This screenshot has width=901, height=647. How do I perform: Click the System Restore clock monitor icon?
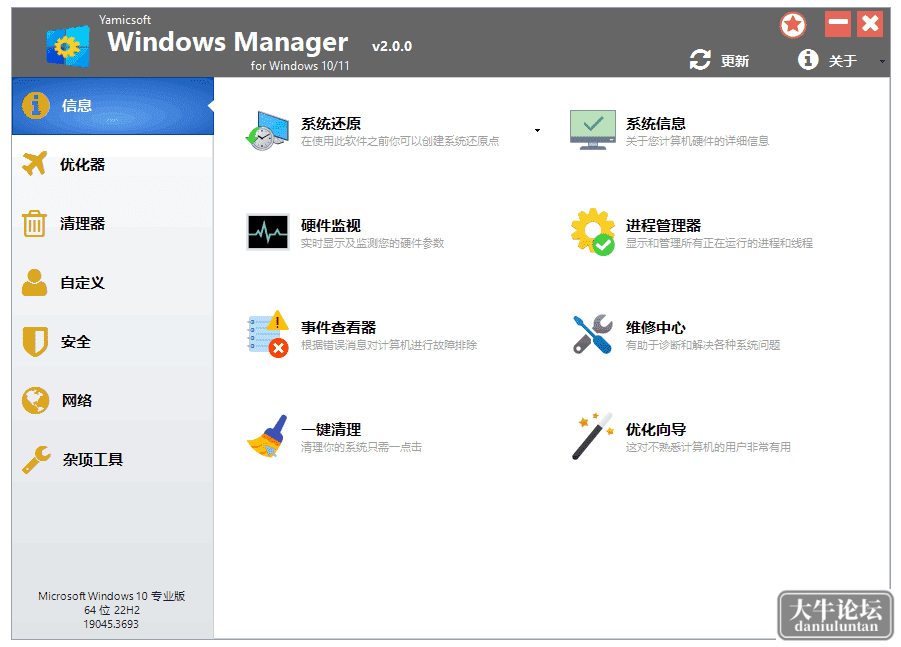tap(267, 131)
